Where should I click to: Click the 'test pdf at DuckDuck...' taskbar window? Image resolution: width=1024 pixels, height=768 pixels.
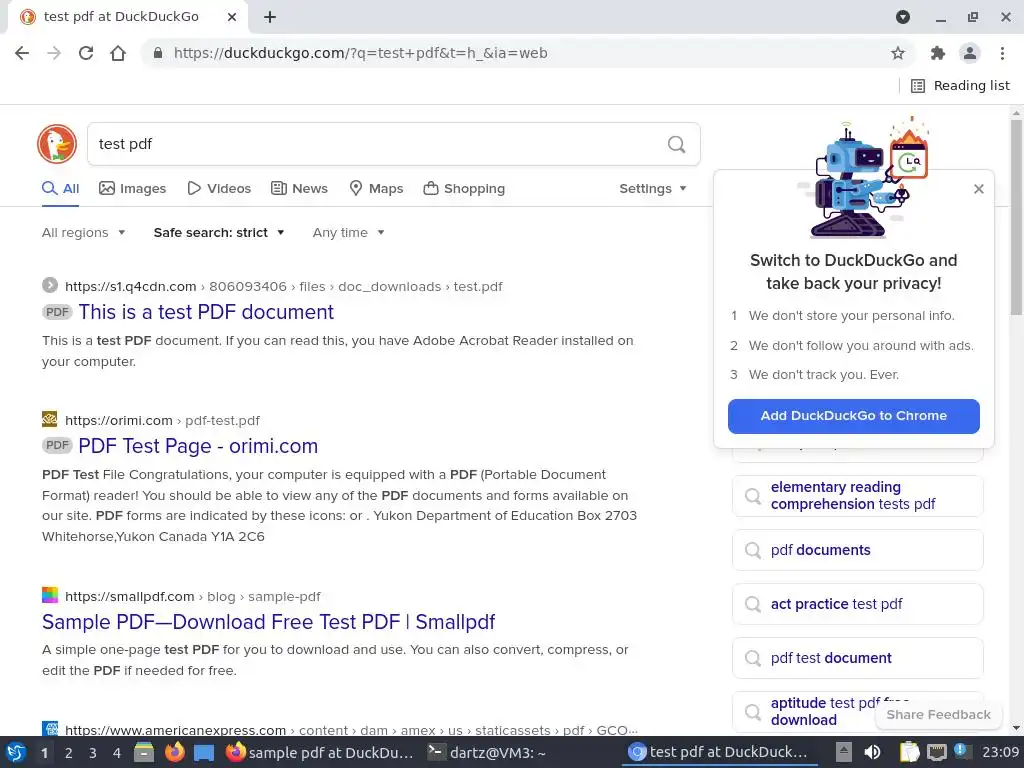tap(718, 752)
